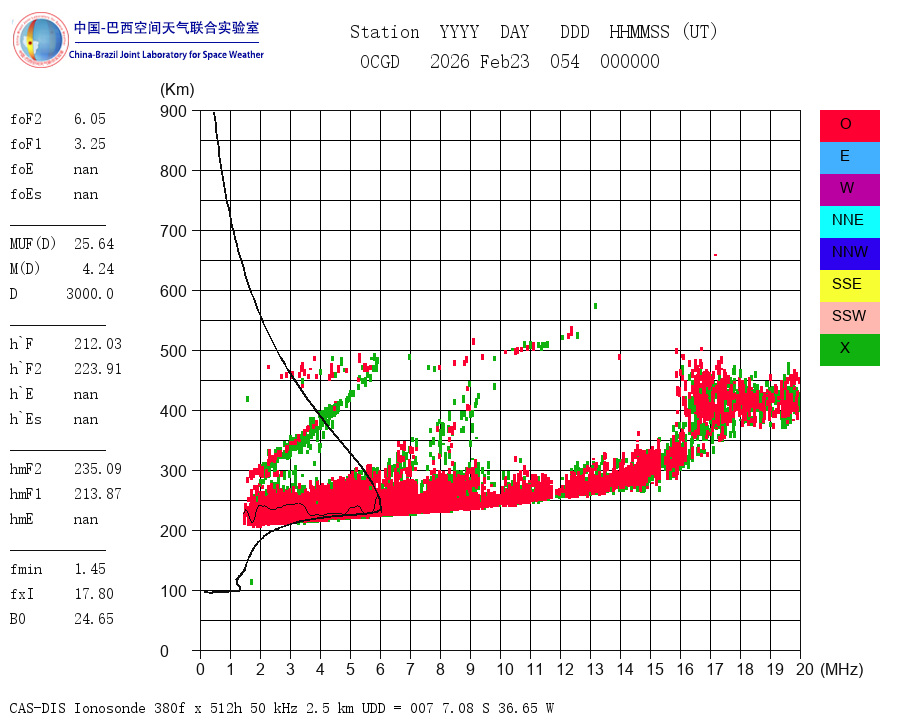Click the 100 height axis label
900x720 pixels.
[x=173, y=591]
